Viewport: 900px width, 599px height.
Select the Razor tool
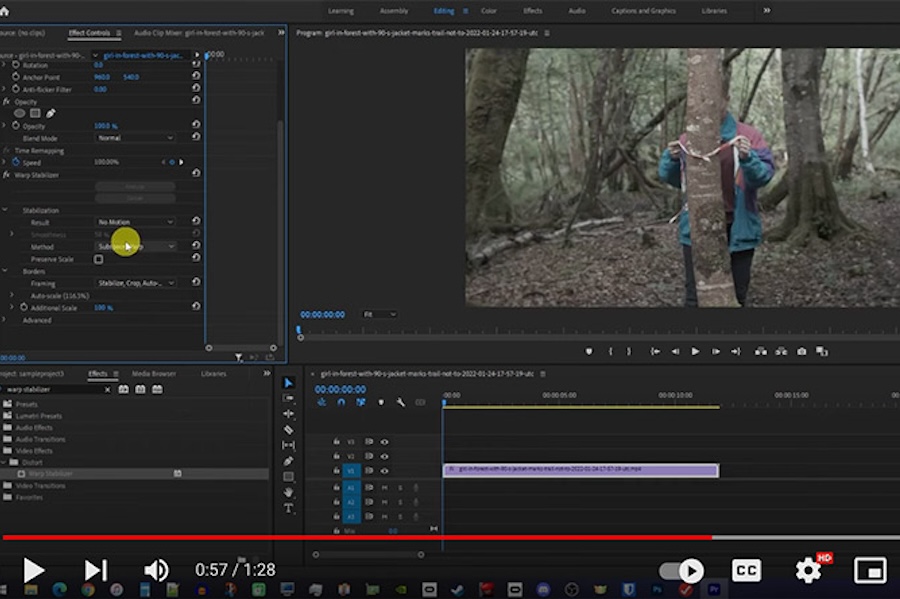pos(289,429)
